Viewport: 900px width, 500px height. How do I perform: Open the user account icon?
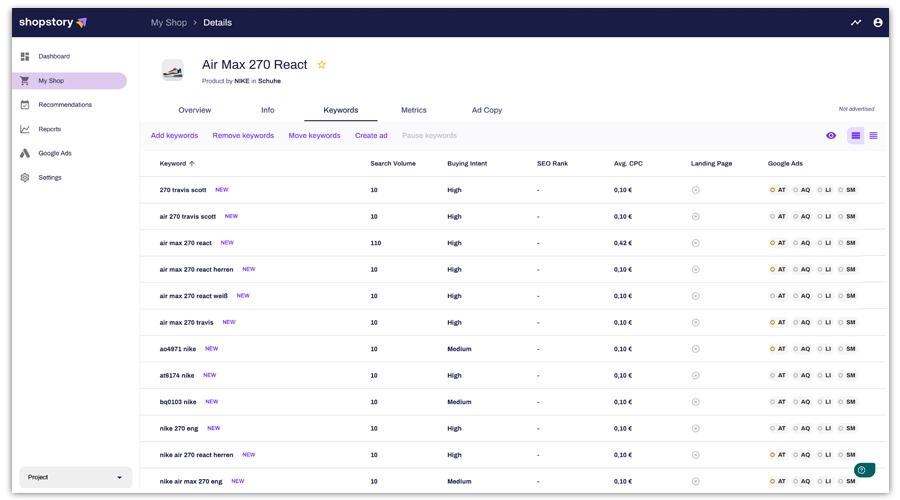878,22
